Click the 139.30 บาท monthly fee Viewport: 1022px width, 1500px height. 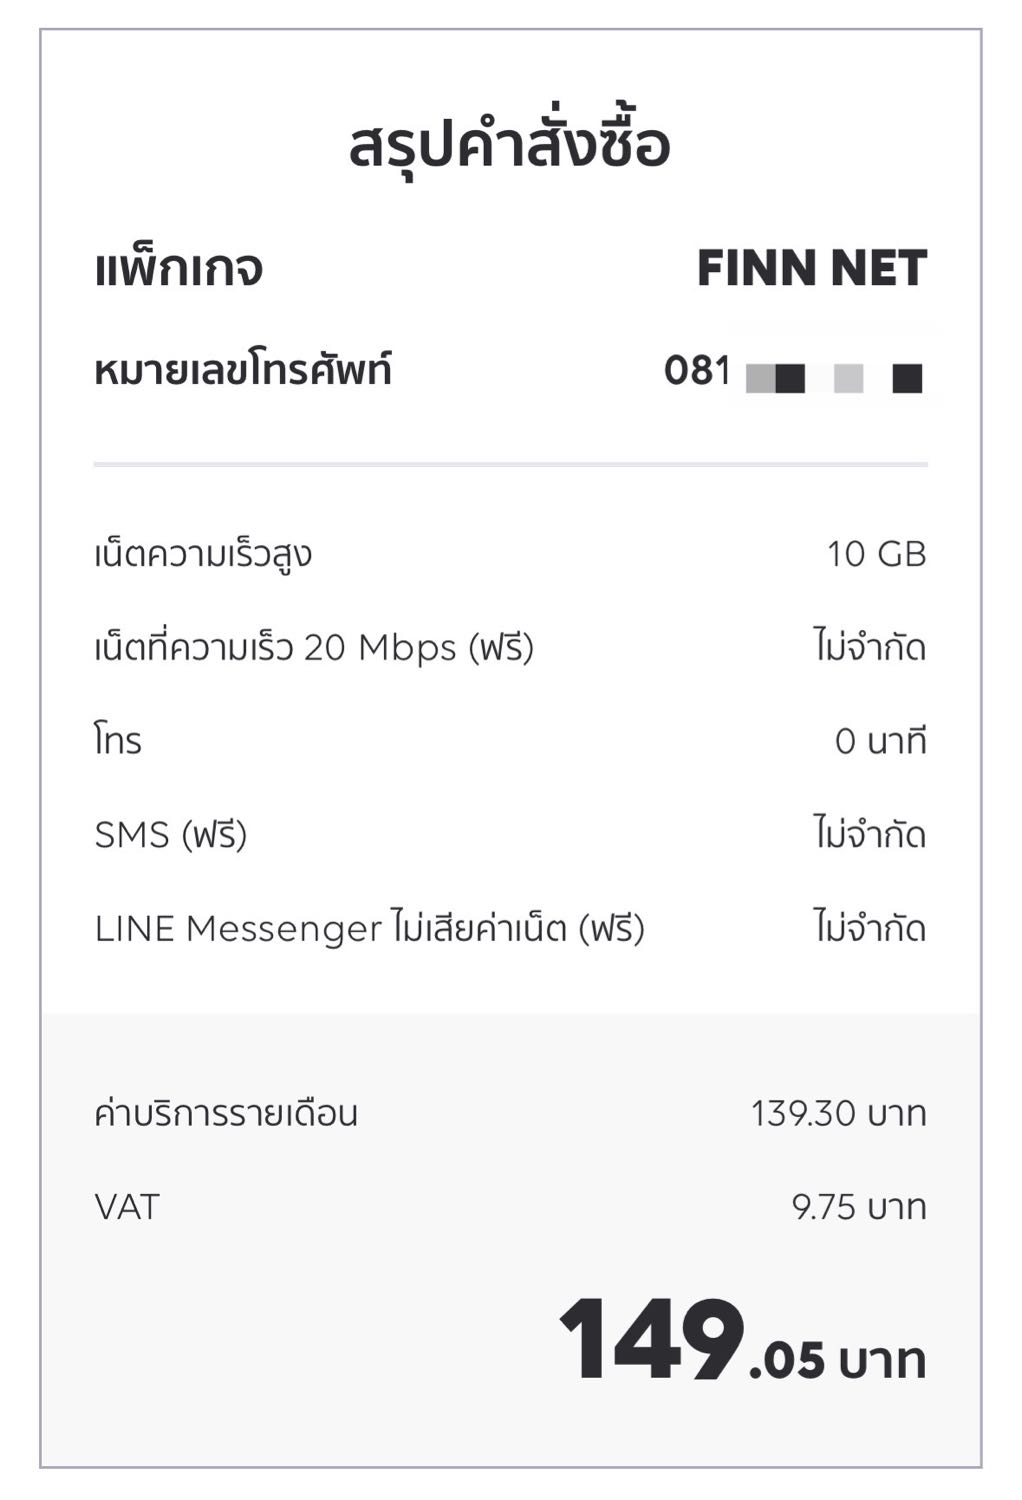(x=839, y=1113)
